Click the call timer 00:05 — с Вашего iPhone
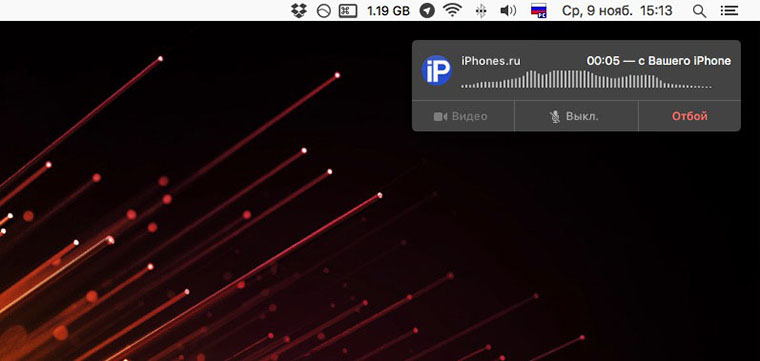Image resolution: width=760 pixels, height=361 pixels. point(659,61)
